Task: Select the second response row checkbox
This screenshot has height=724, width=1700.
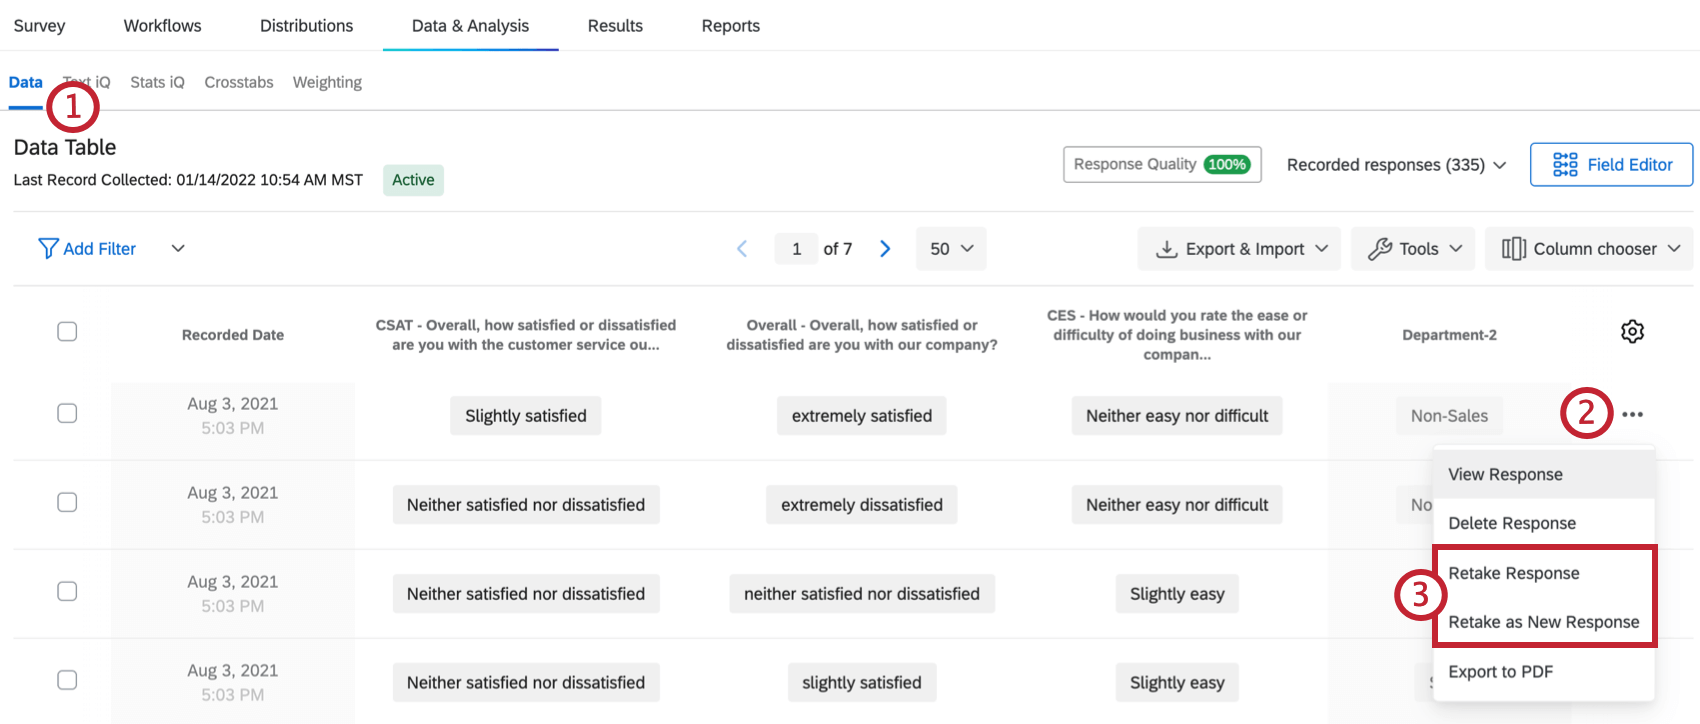Action: pos(67,502)
